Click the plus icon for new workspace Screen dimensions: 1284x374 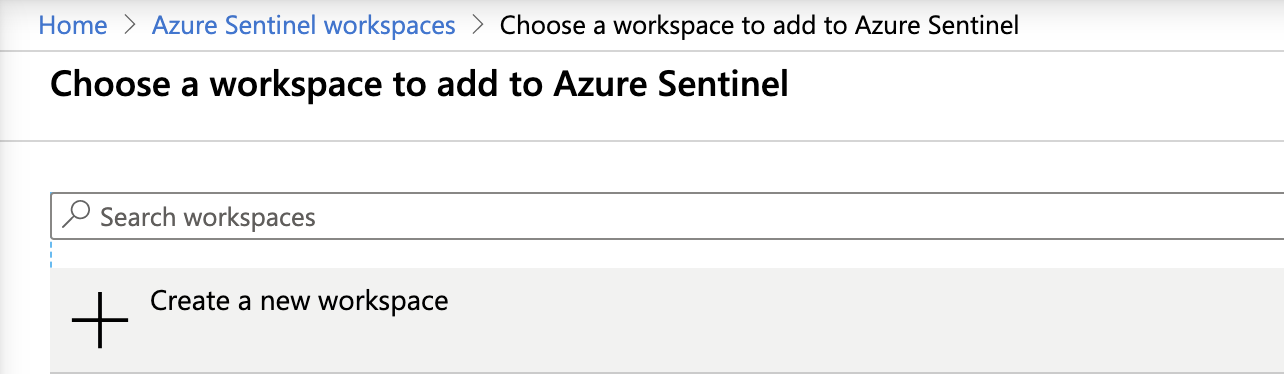point(100,320)
